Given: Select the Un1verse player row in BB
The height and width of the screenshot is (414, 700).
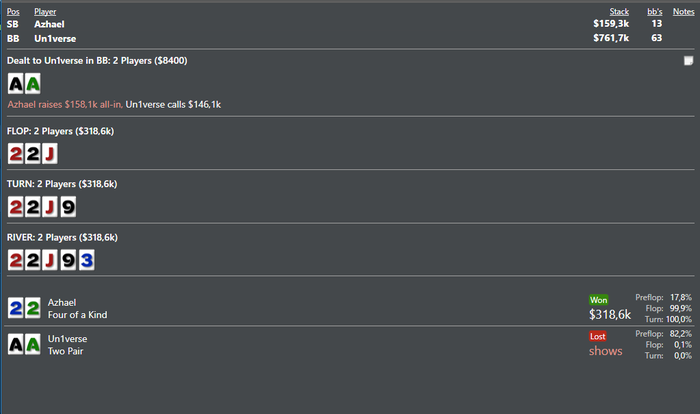Looking at the screenshot, I should click(55, 38).
